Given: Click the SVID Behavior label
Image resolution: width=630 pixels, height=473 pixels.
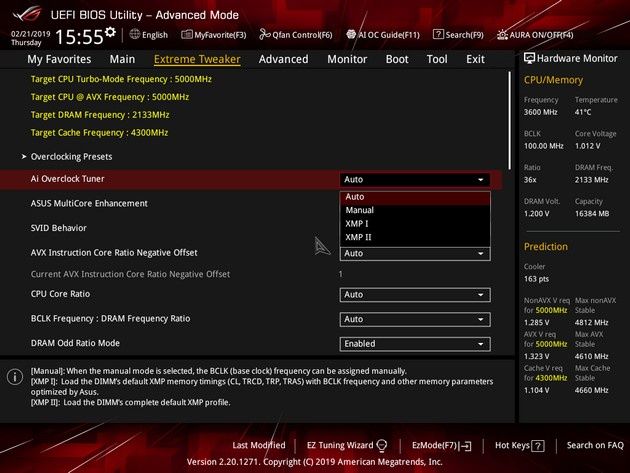Looking at the screenshot, I should (59, 228).
